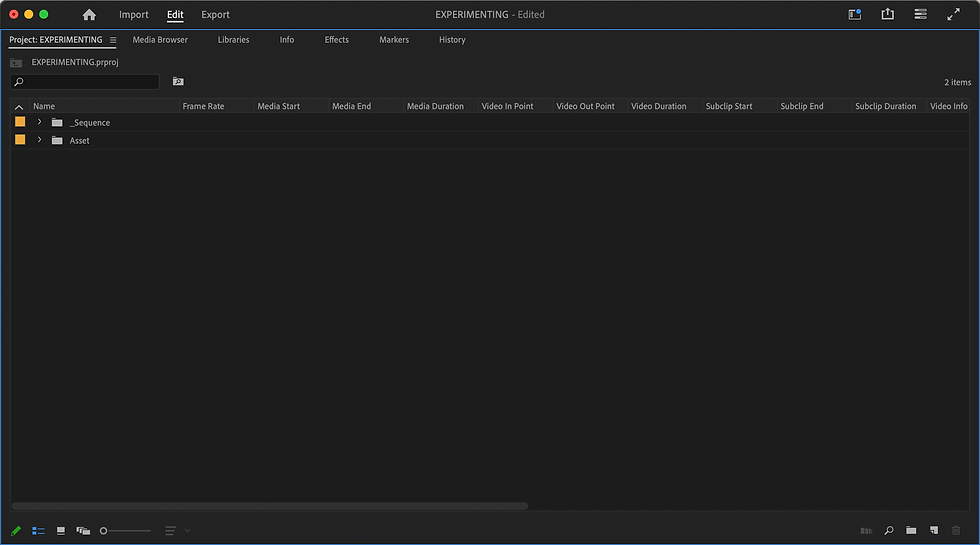Screen dimensions: 980x545
Task: Expand the _Sequence bin
Action: click(39, 122)
